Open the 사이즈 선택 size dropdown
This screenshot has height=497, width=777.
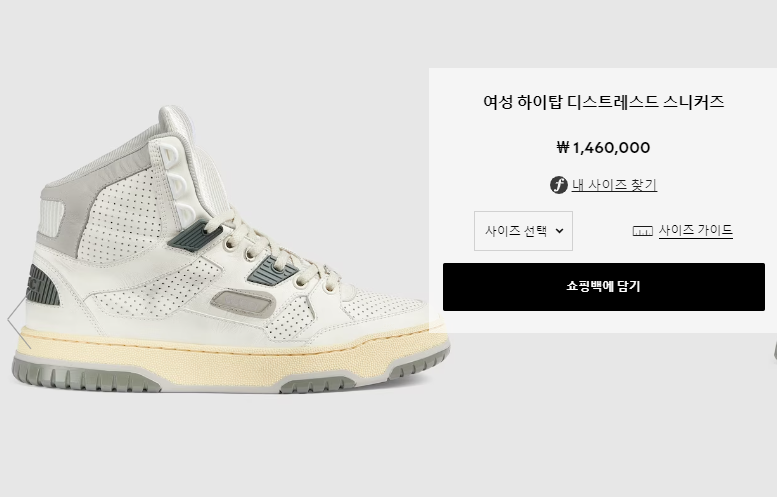click(523, 231)
